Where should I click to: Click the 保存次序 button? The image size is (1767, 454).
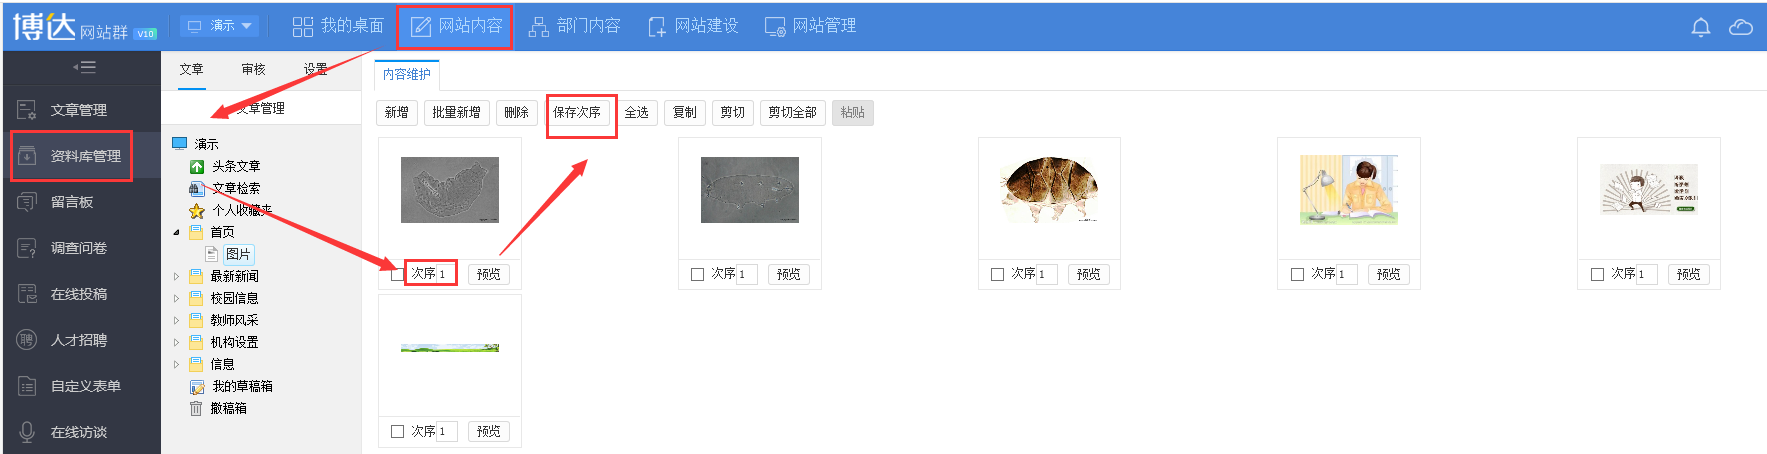coord(577,112)
